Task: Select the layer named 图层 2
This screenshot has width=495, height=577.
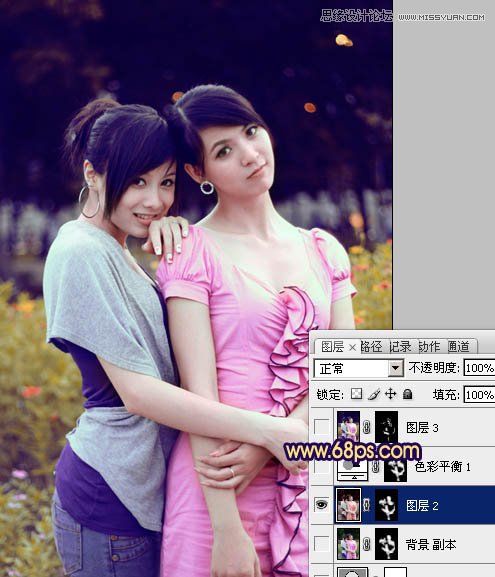Action: [422, 506]
